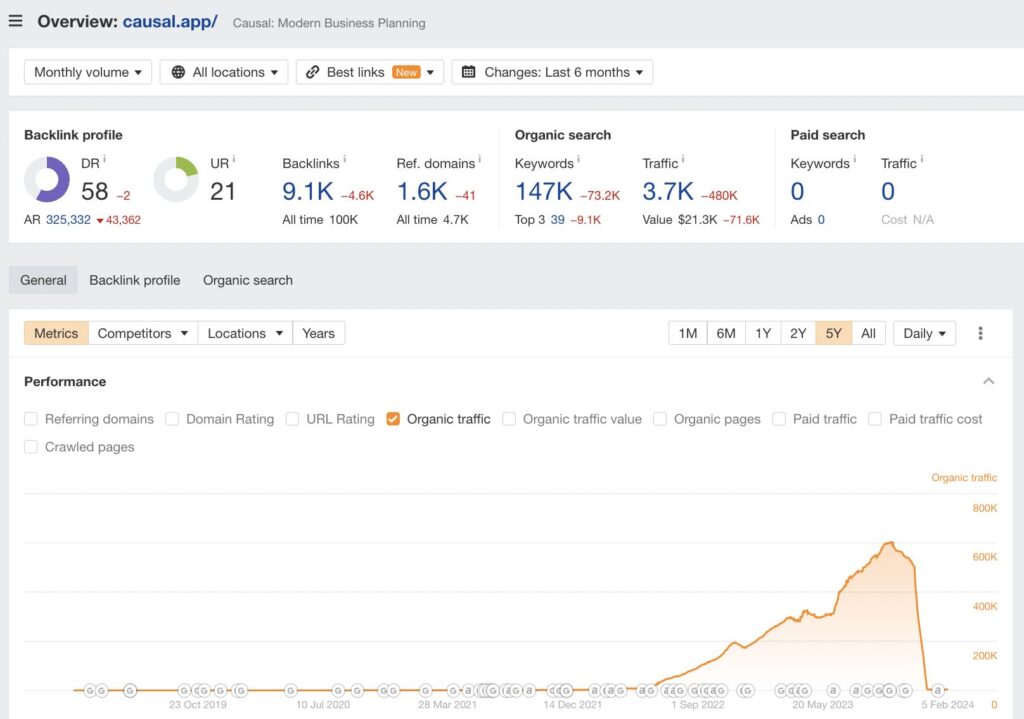Switch to the General tab
Image resolution: width=1024 pixels, height=719 pixels.
point(43,280)
